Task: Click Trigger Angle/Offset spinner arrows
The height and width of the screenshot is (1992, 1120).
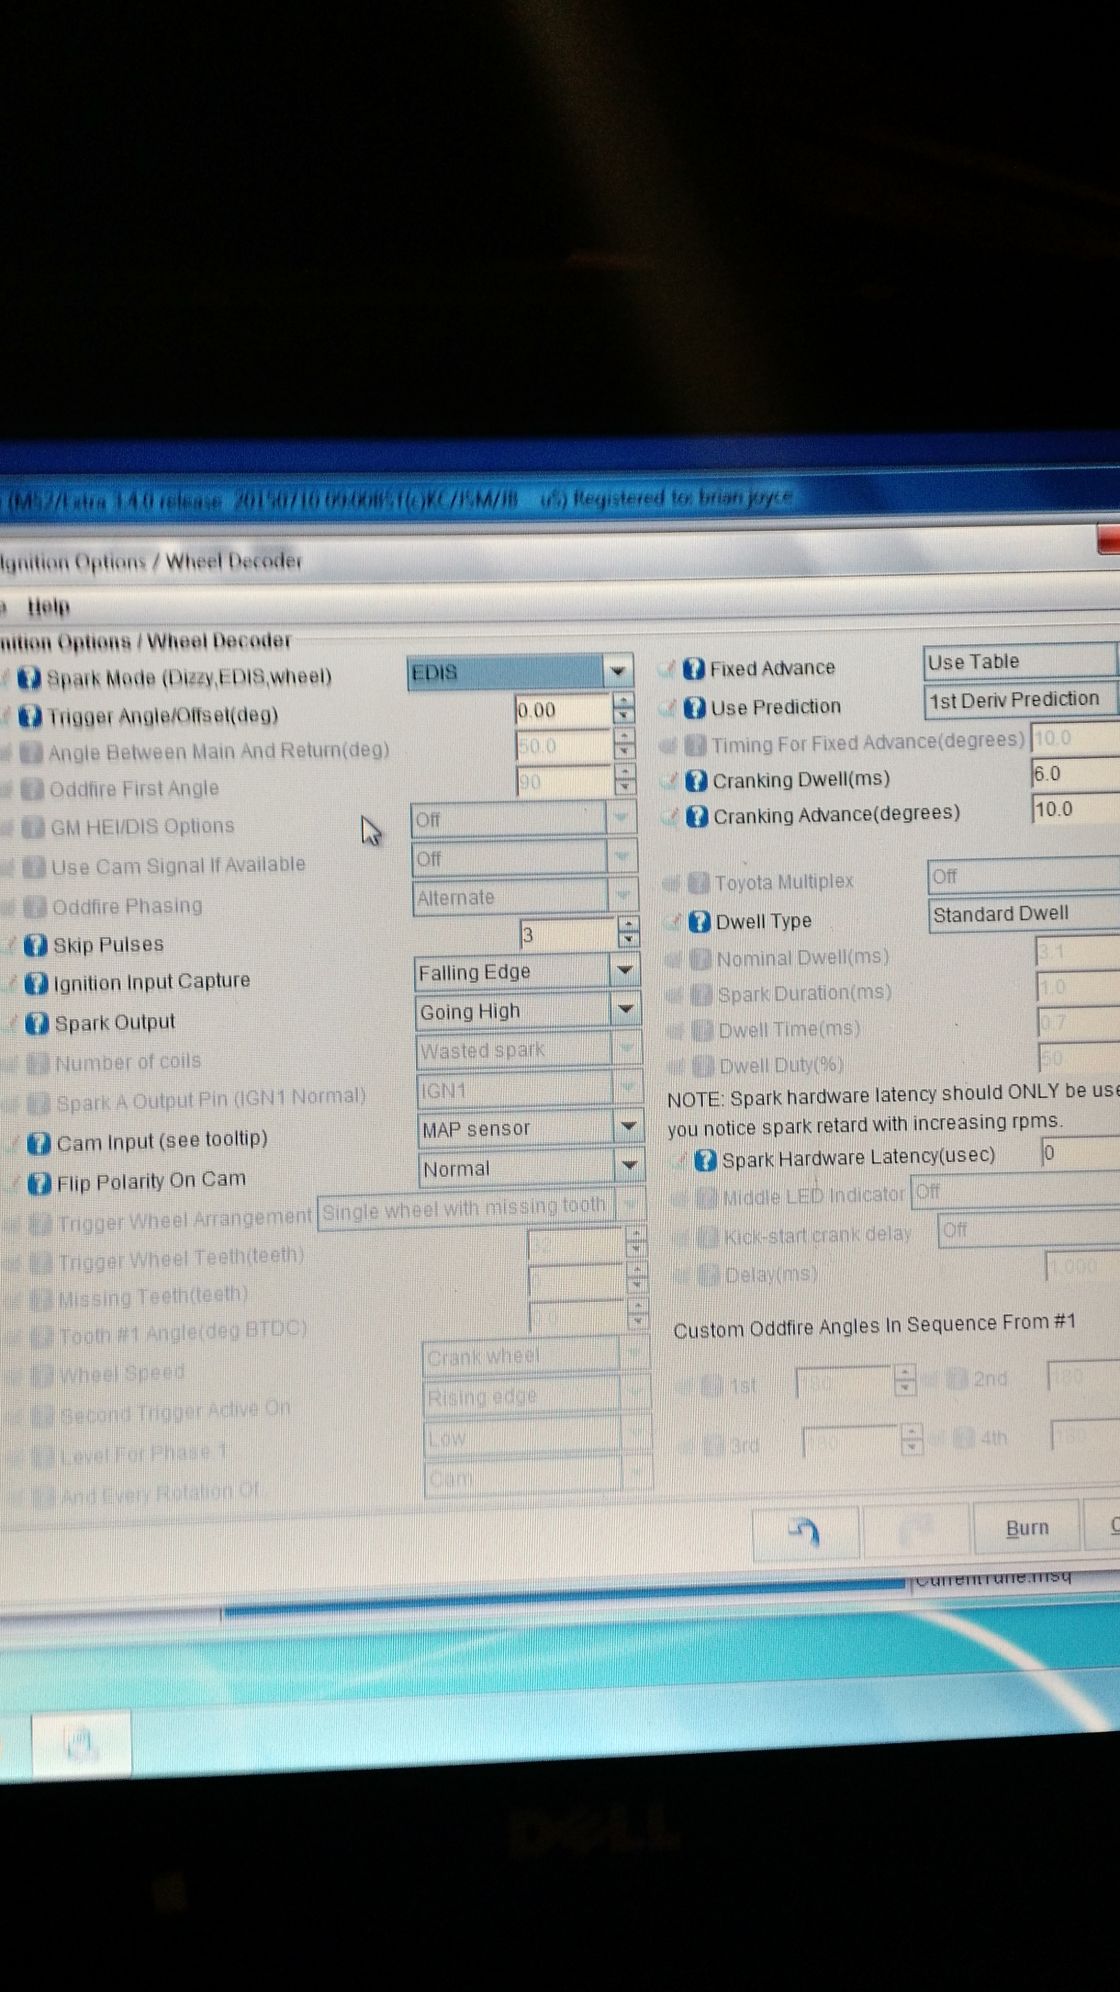Action: click(x=624, y=709)
